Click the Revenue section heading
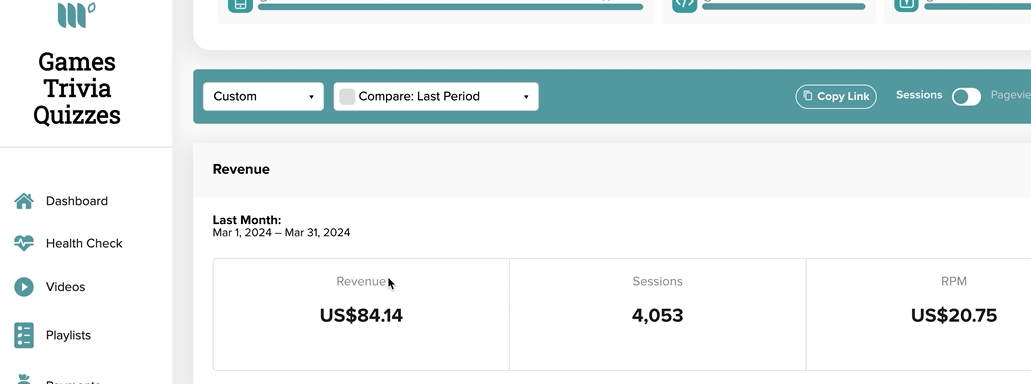 pyautogui.click(x=241, y=170)
